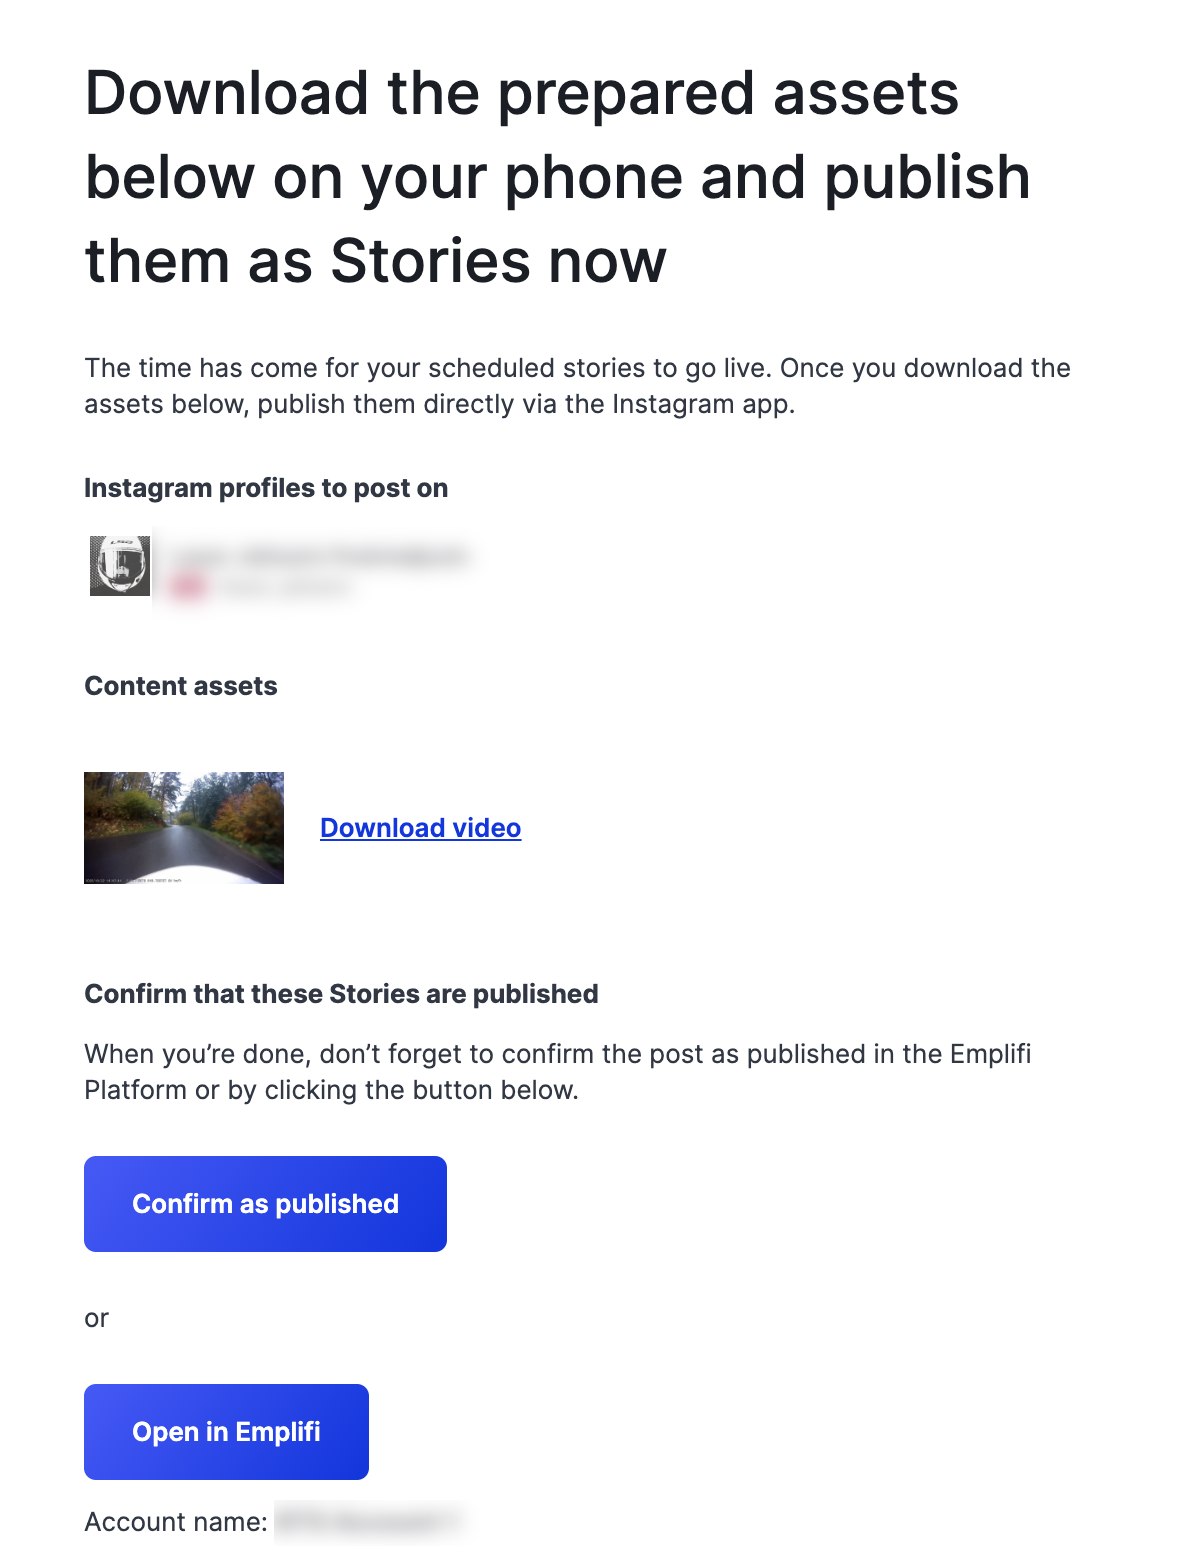The image size is (1182, 1558).
Task: Click the 'or' text between buttons
Action: pyautogui.click(x=96, y=1318)
